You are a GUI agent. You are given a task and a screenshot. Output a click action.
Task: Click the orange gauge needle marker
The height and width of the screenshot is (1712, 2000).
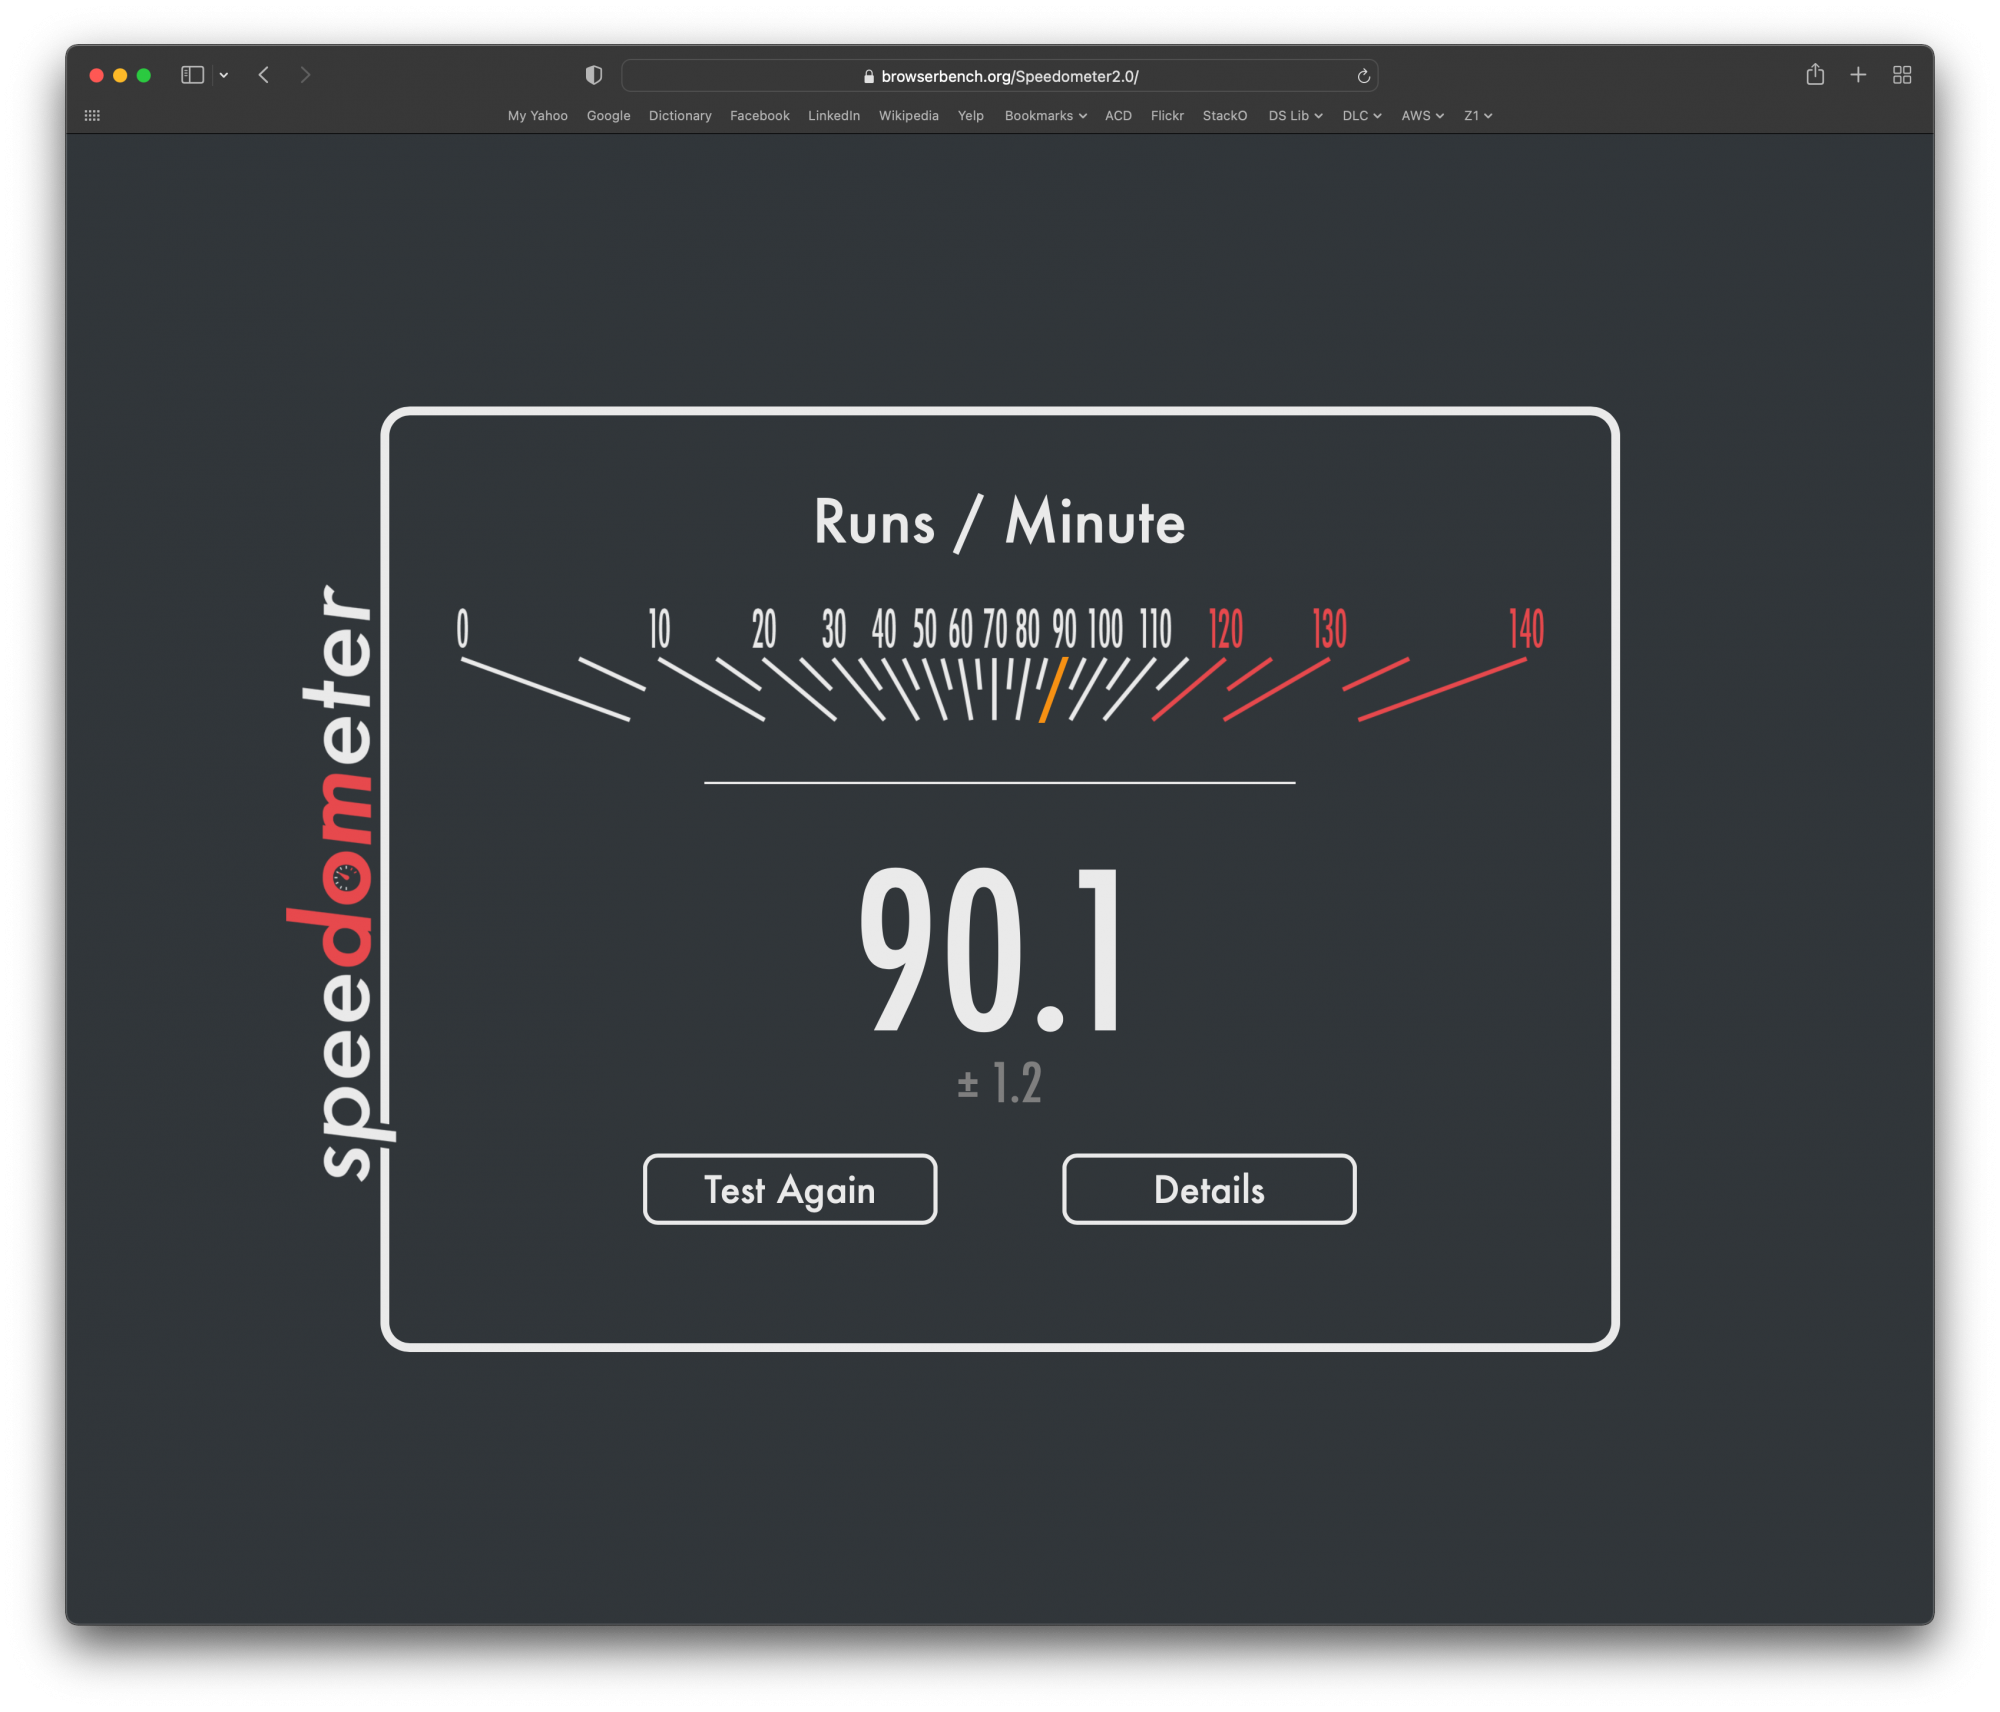1053,690
